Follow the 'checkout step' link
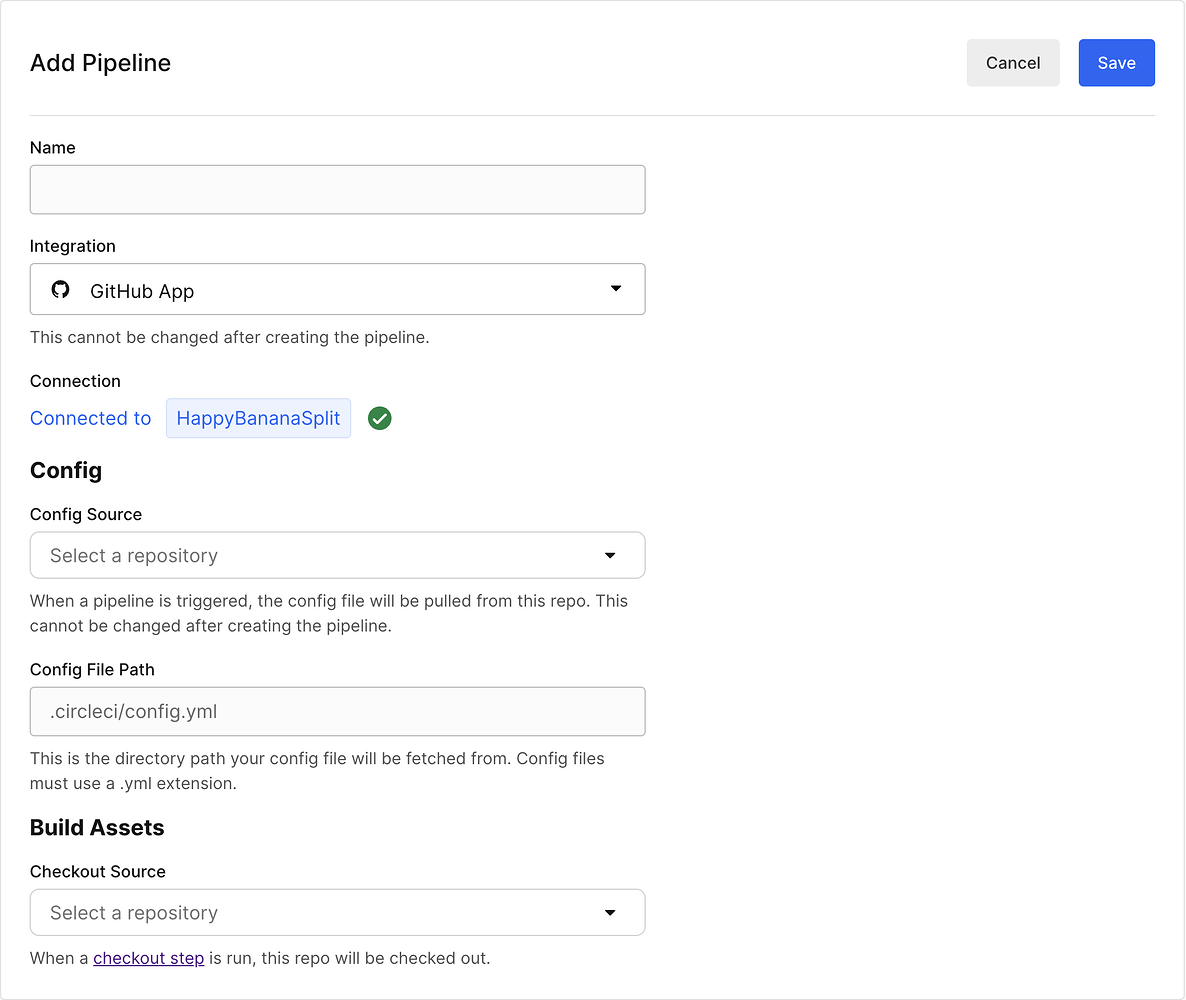The image size is (1186, 1000). coord(148,958)
